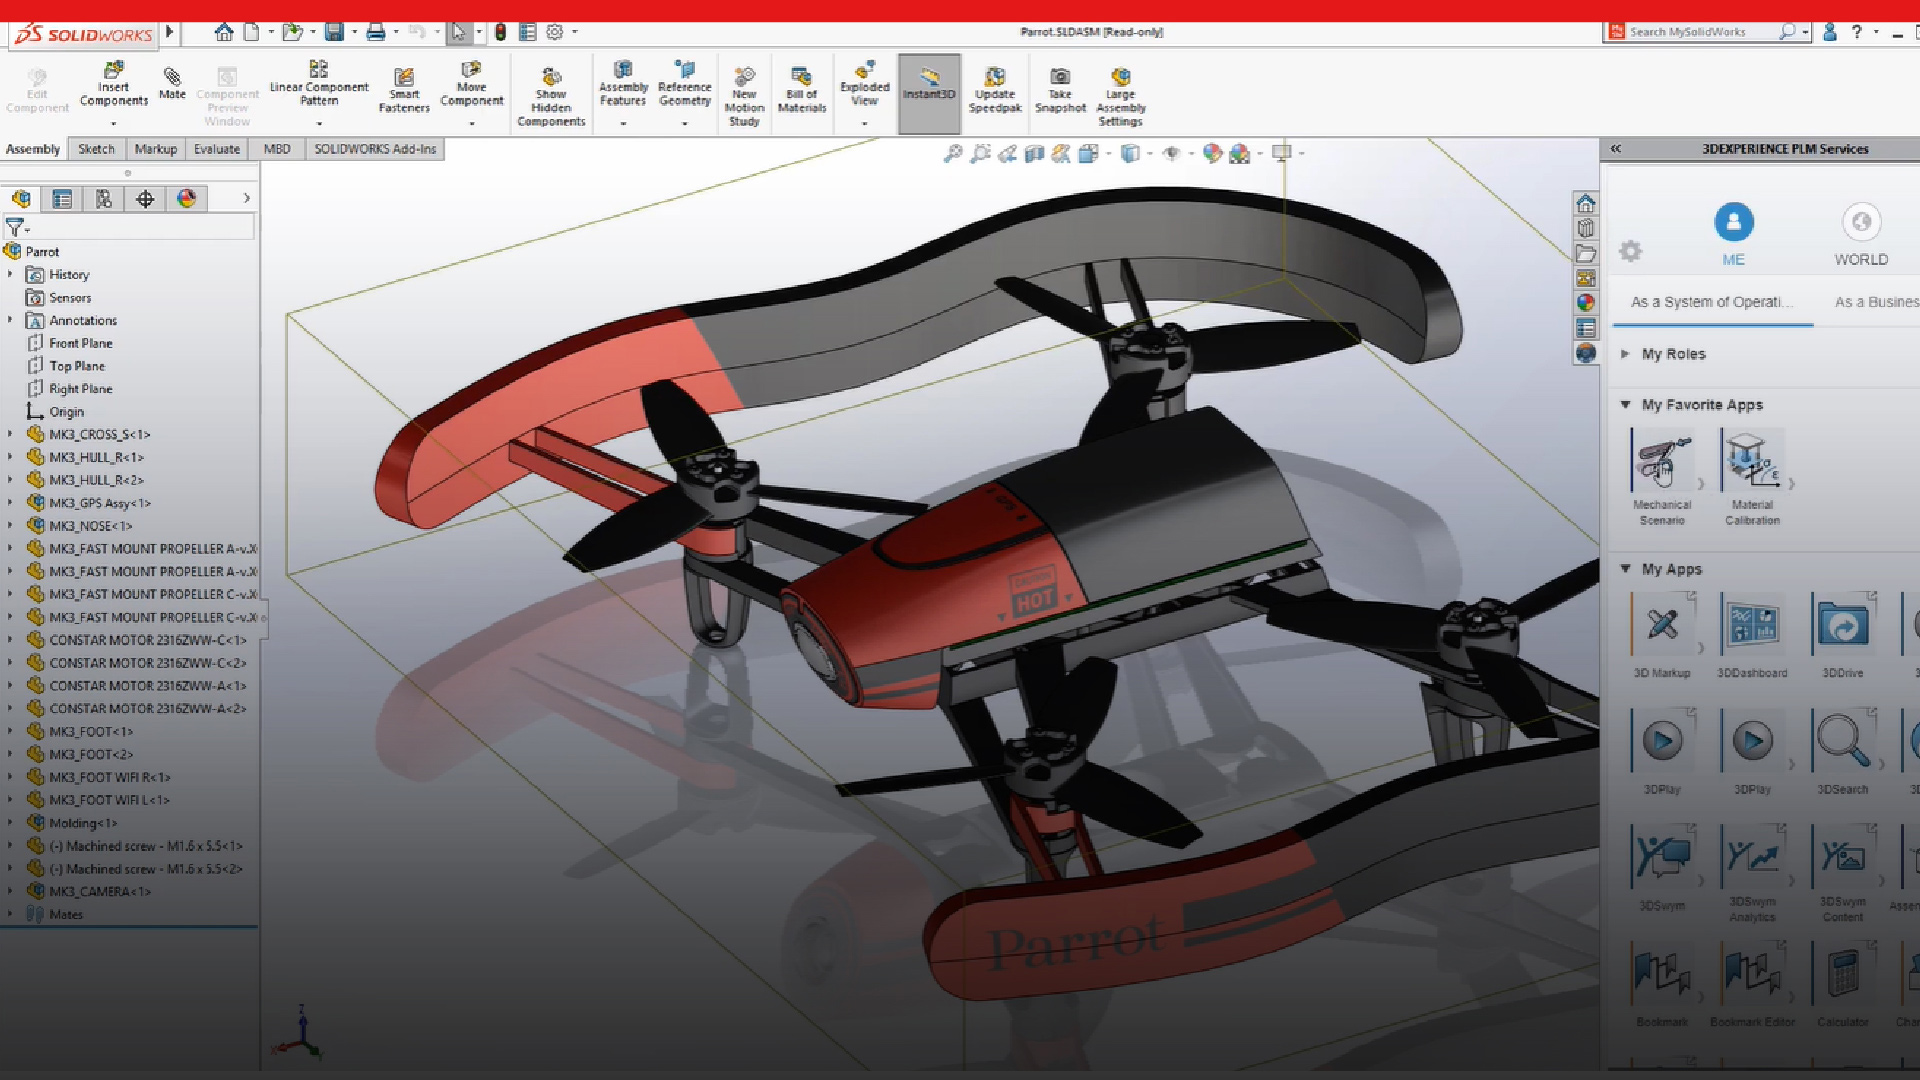Screen dimensions: 1920x1080
Task: Select the ME compass quadrant
Action: click(x=1733, y=234)
